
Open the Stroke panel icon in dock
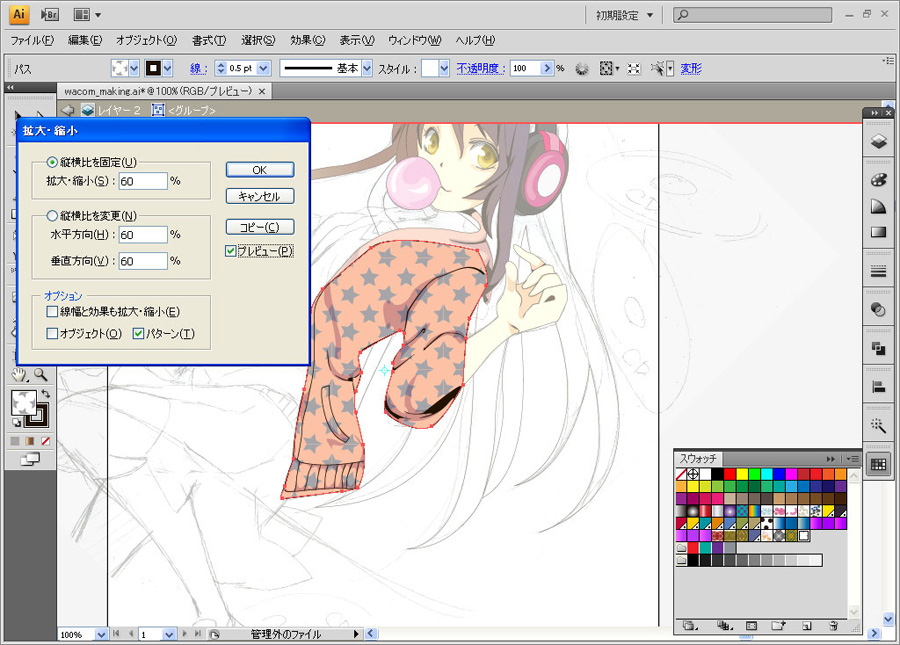point(878,271)
